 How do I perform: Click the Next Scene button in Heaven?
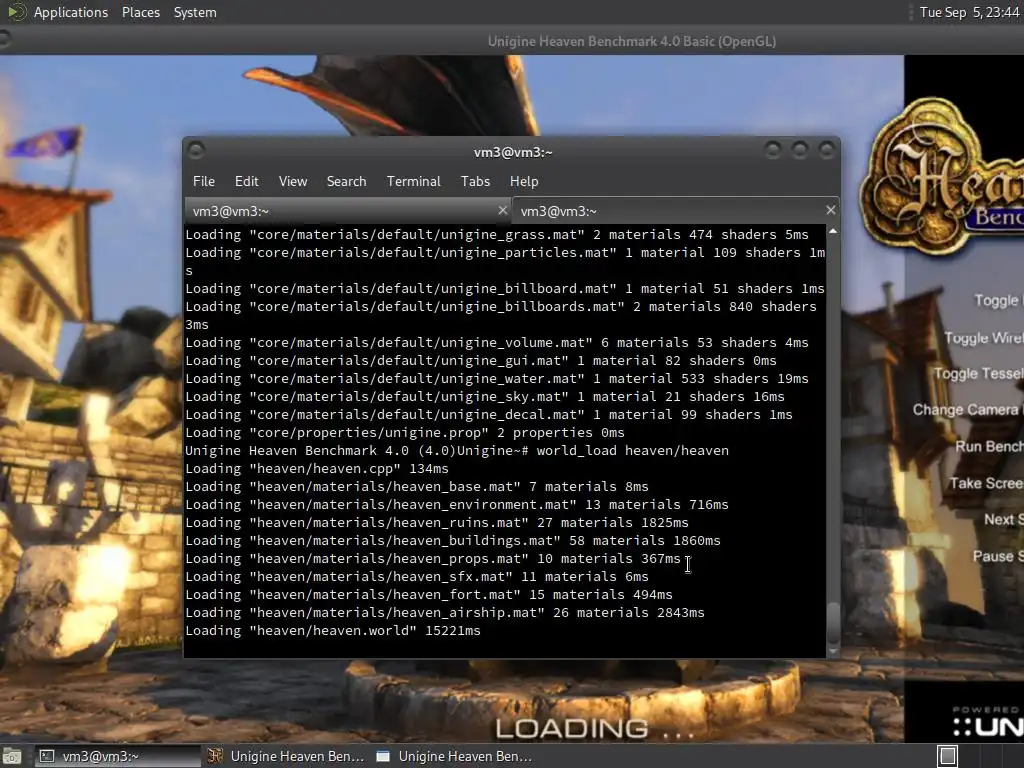click(1004, 520)
